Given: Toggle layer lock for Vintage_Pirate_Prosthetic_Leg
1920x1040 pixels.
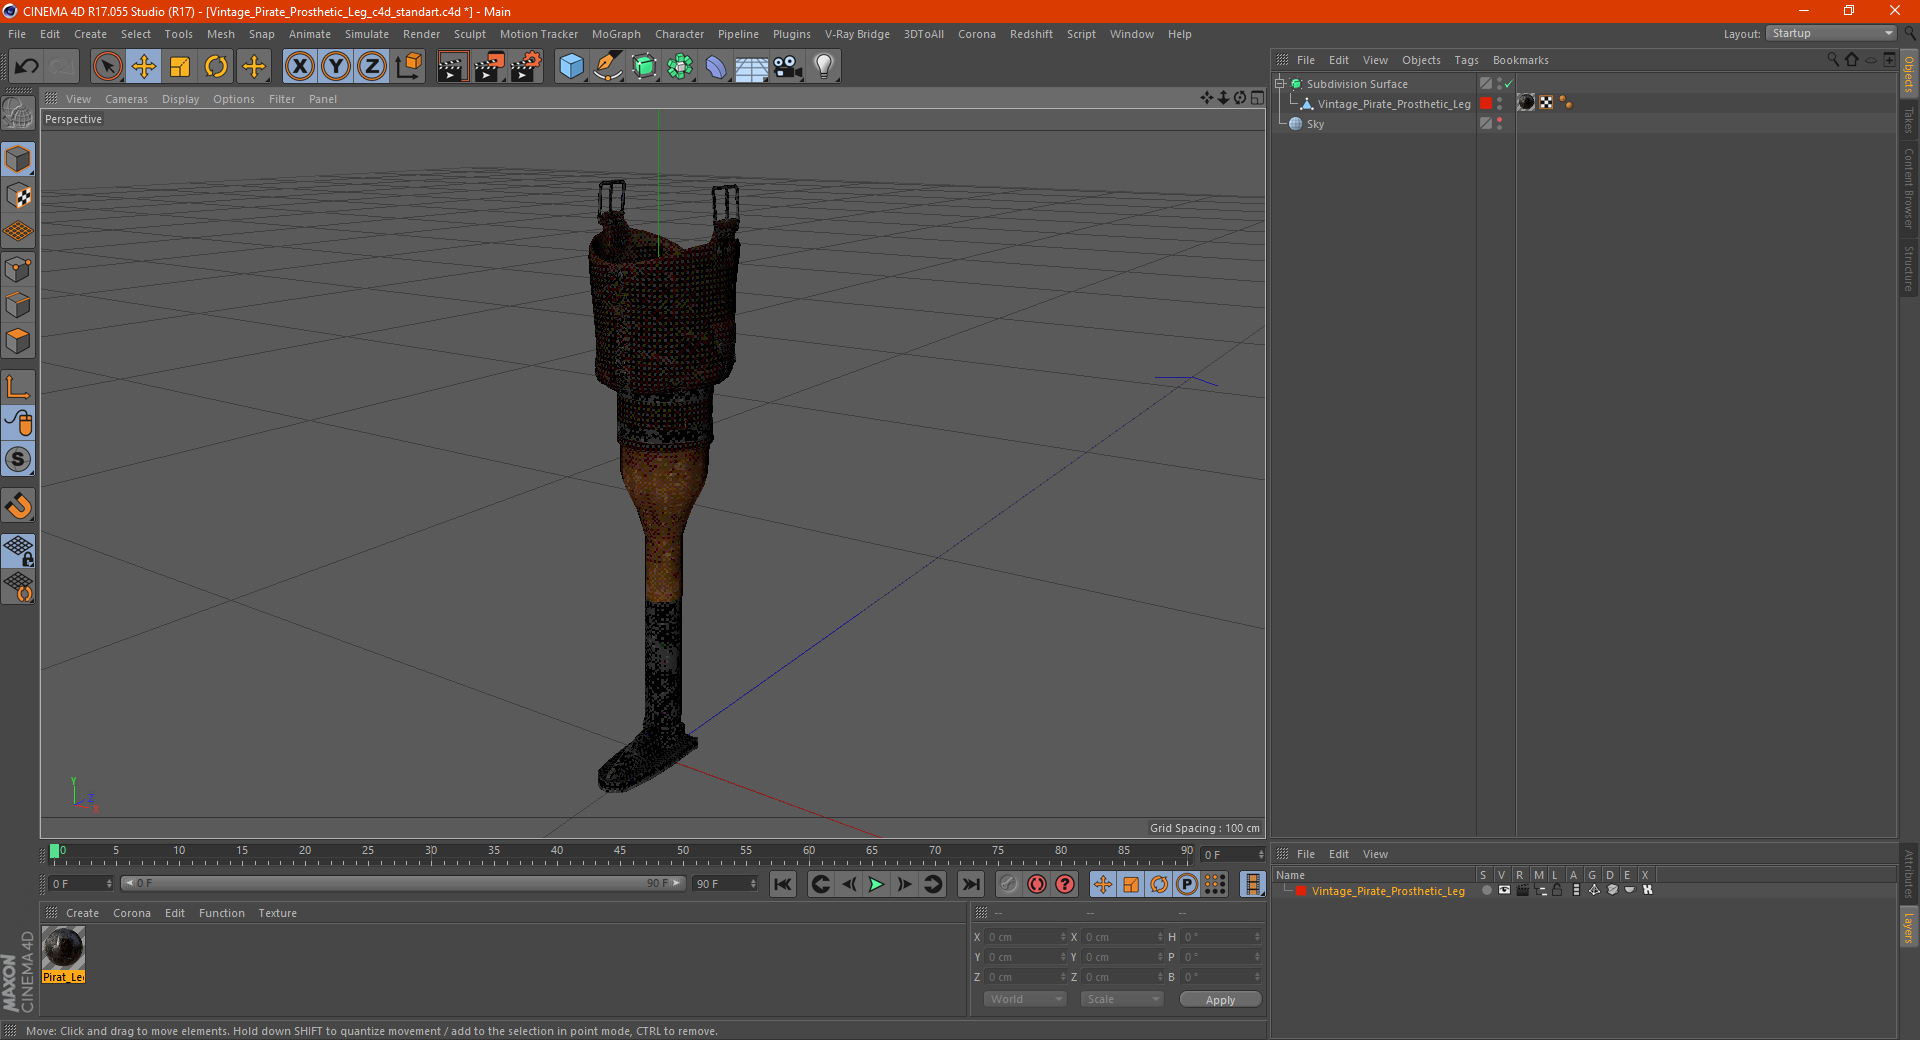Looking at the screenshot, I should point(1557,890).
